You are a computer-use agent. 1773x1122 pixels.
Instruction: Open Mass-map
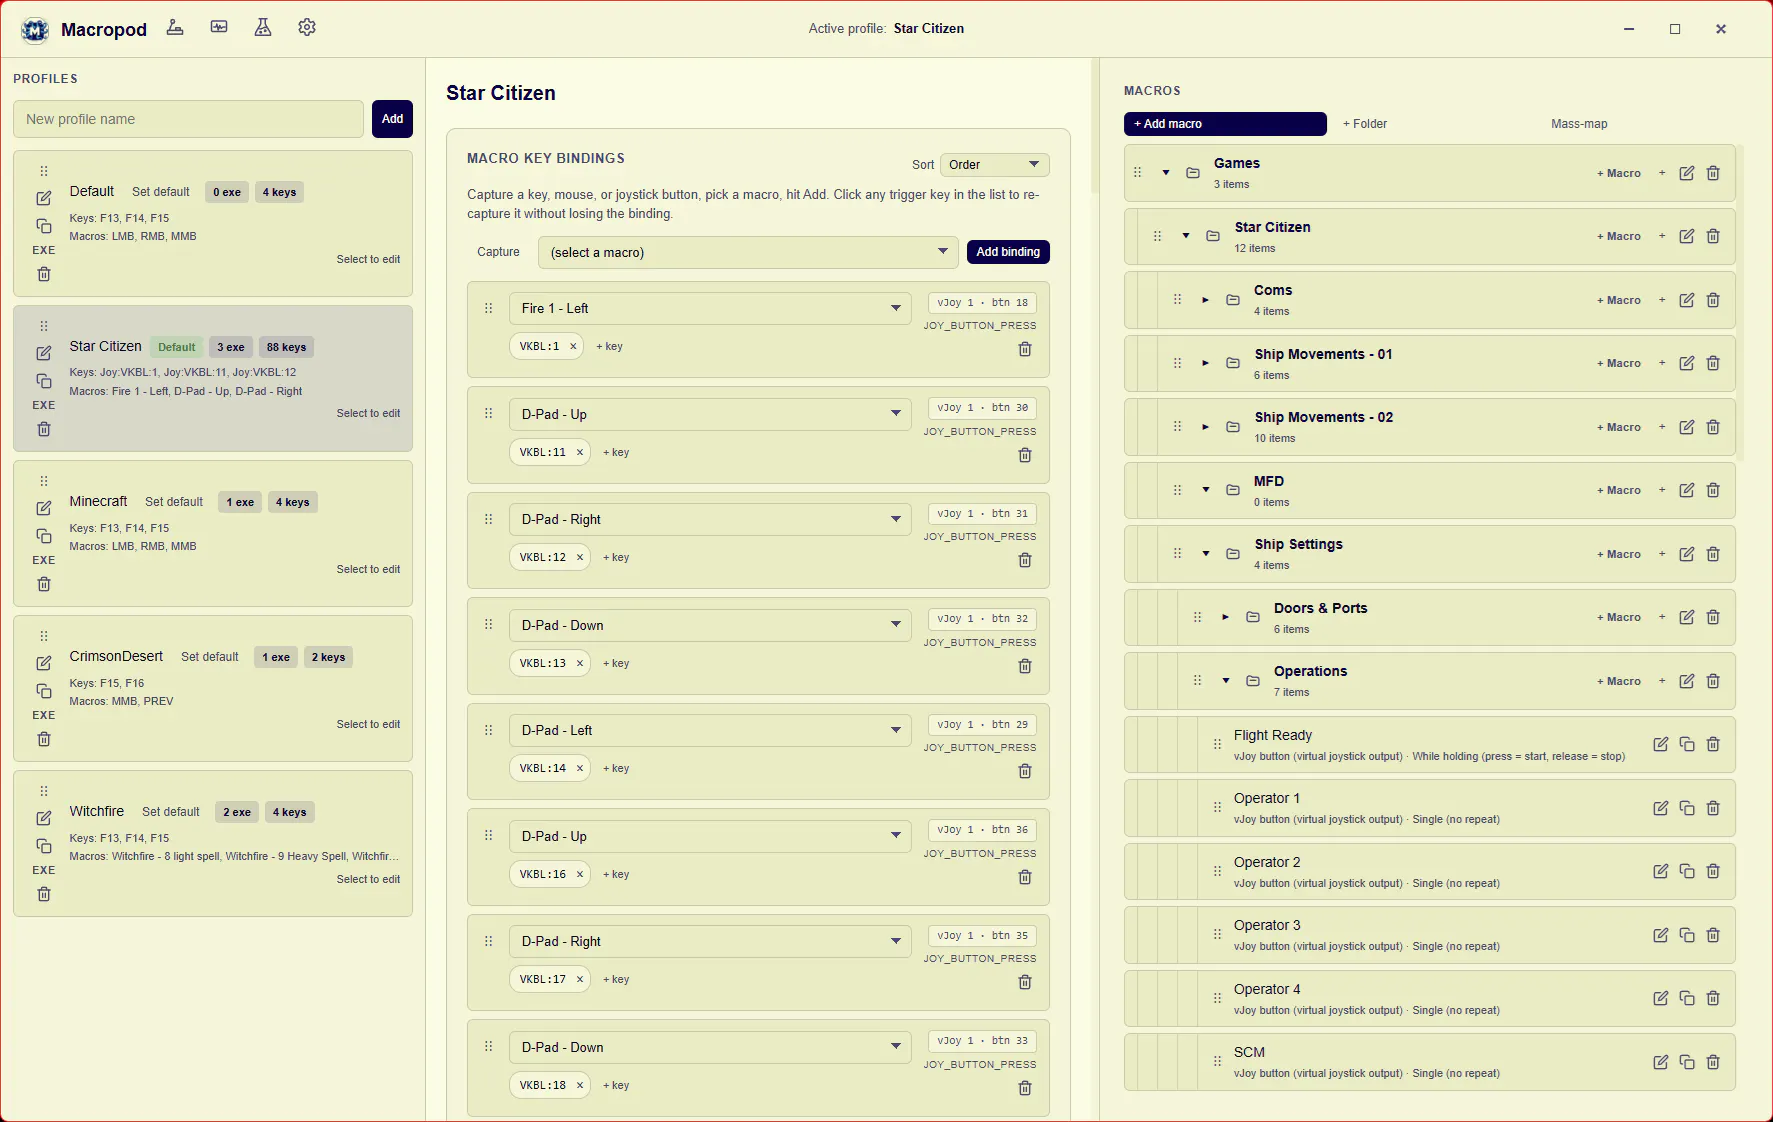(x=1579, y=124)
